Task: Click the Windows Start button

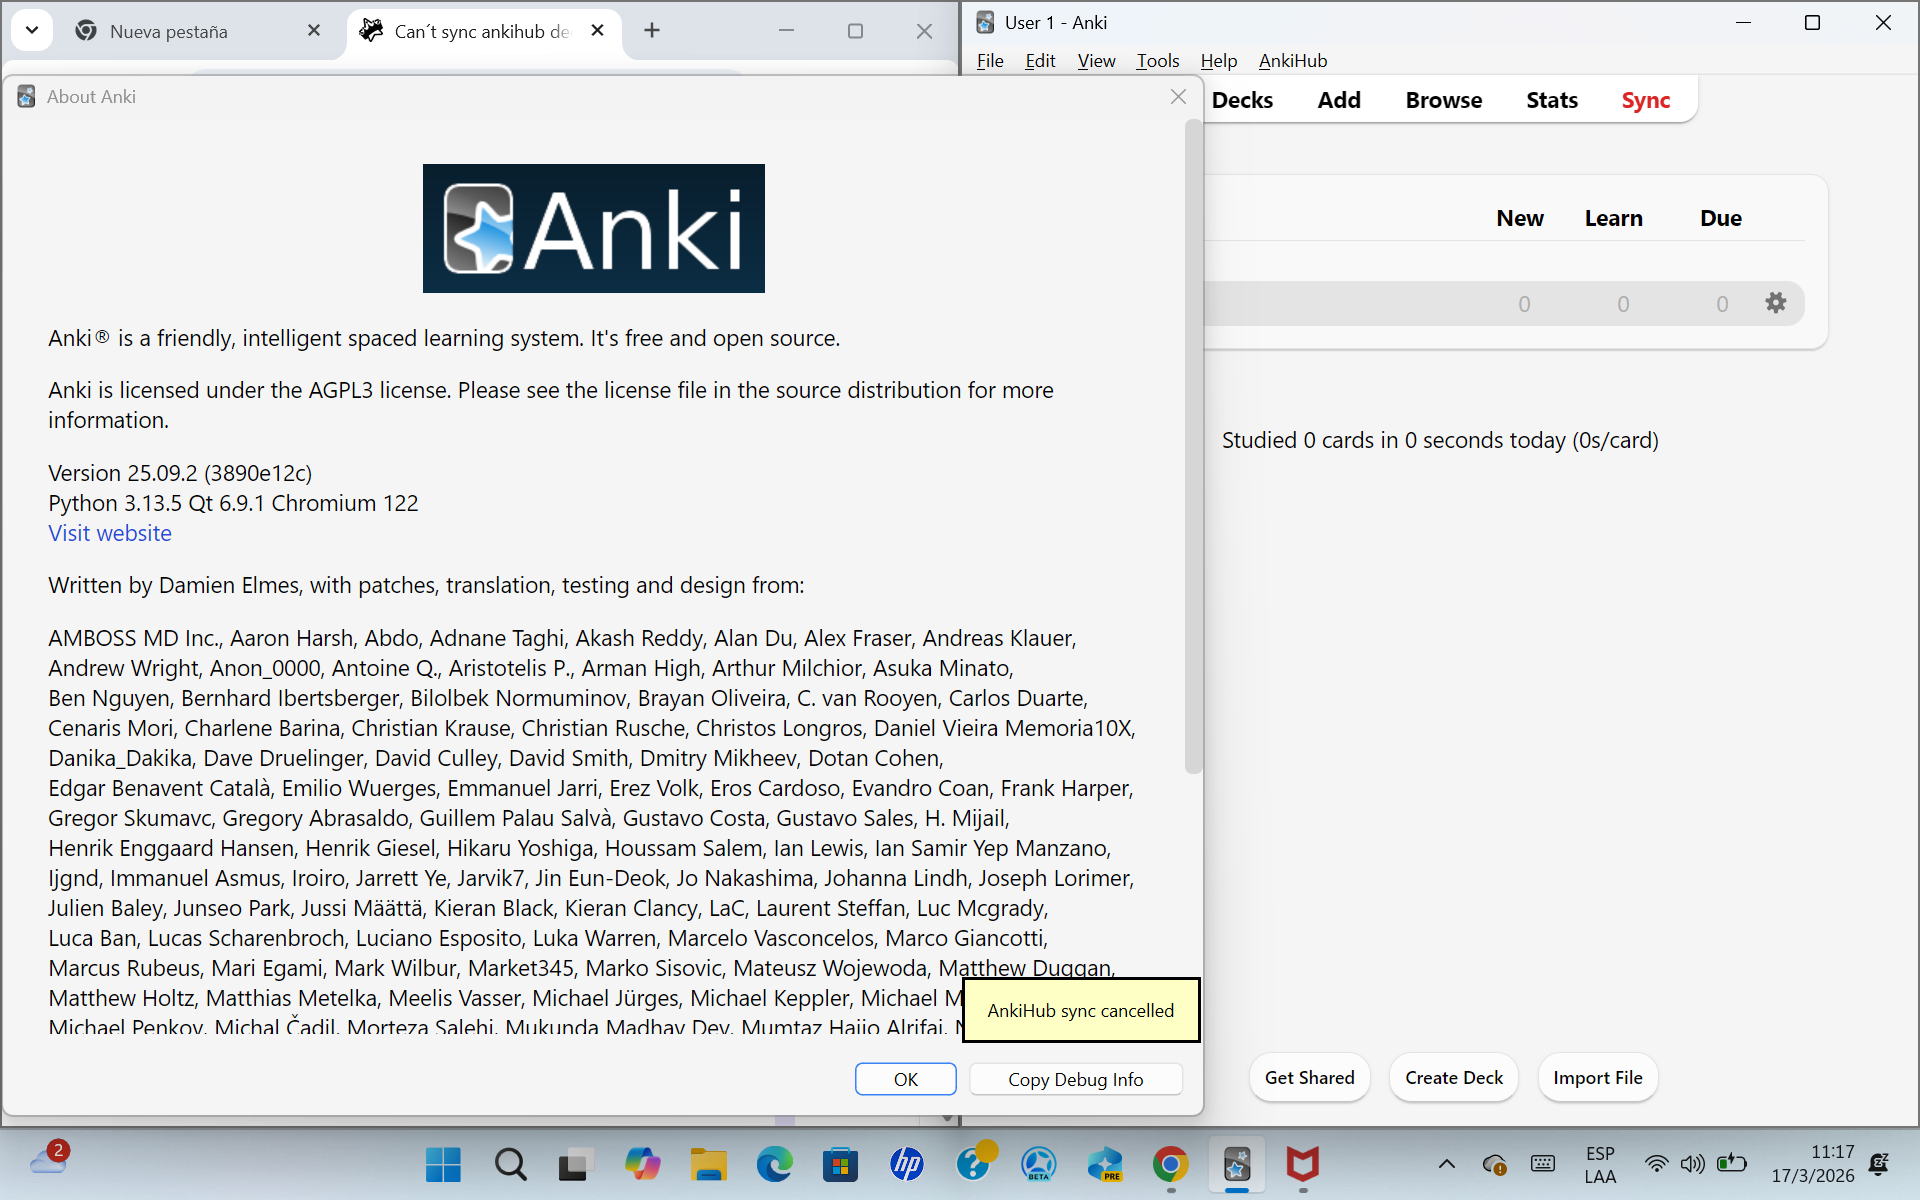Action: point(443,1165)
